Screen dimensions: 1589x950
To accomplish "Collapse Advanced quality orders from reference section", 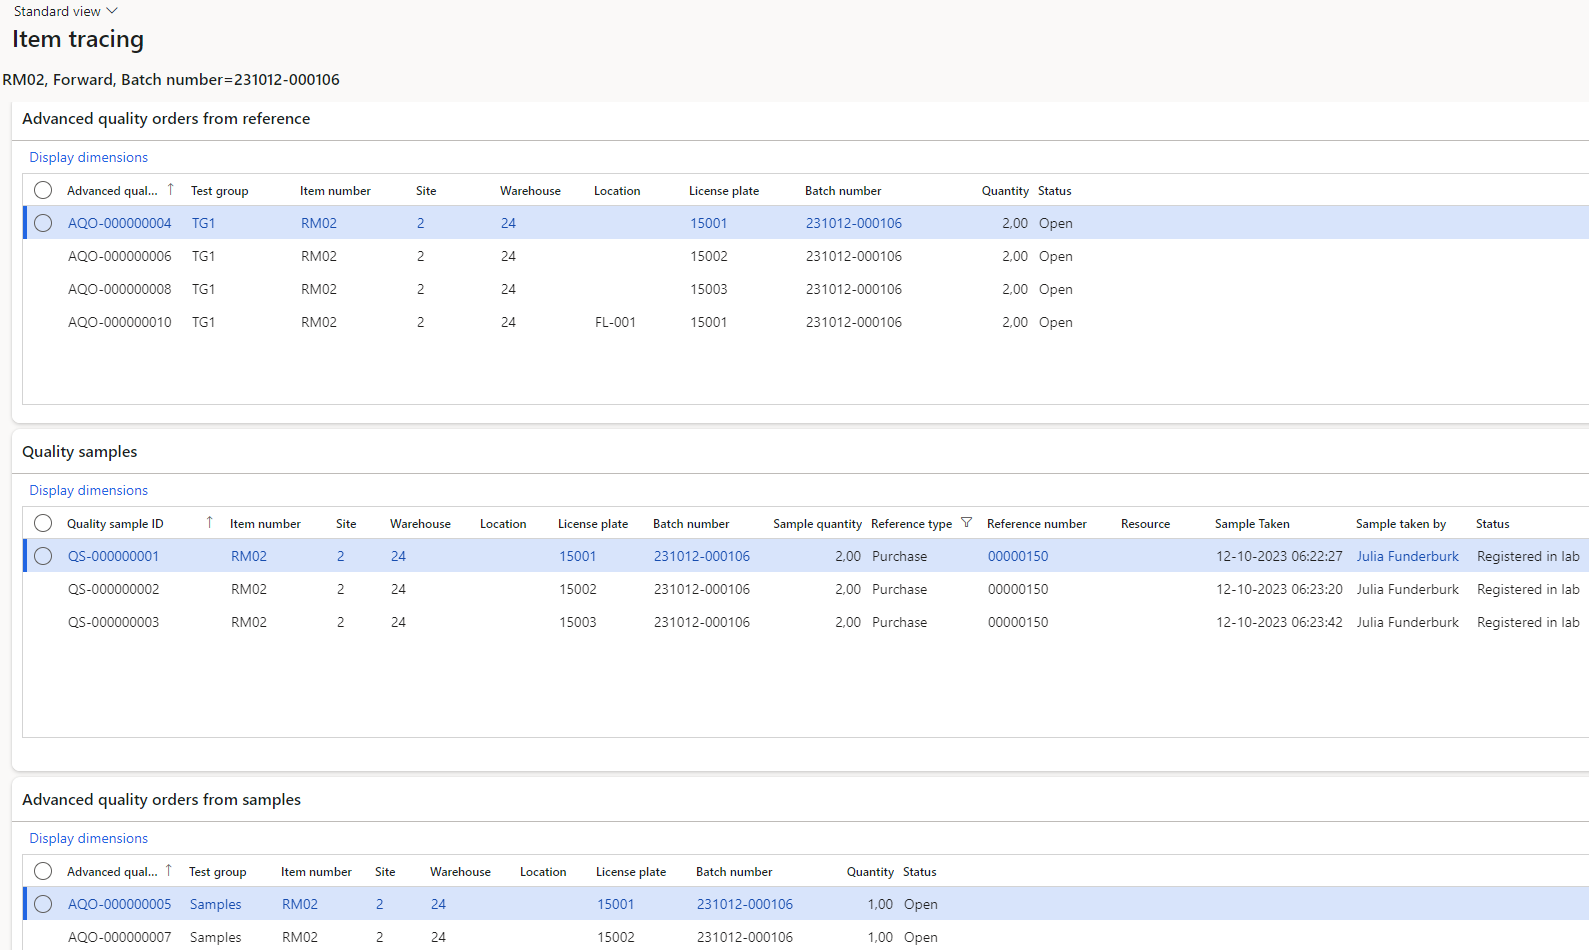I will coord(166,119).
